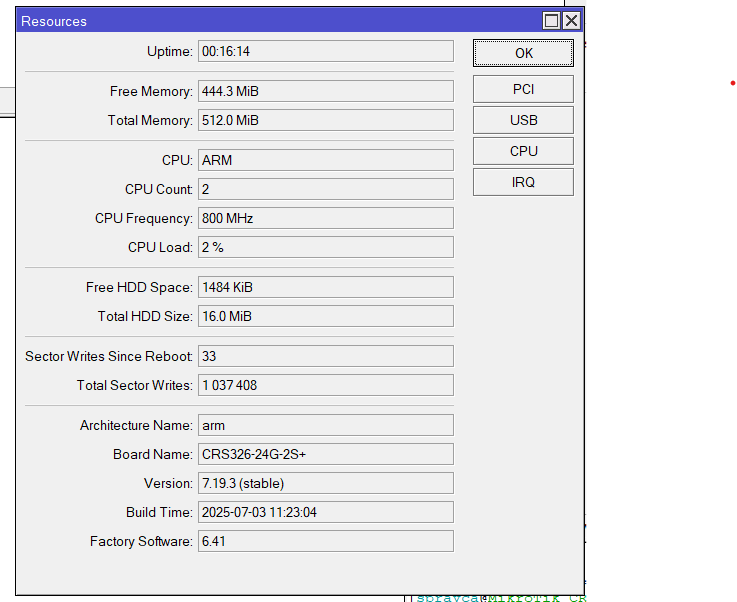The width and height of the screenshot is (737, 602).
Task: Open the IRQ settings window
Action: click(523, 182)
